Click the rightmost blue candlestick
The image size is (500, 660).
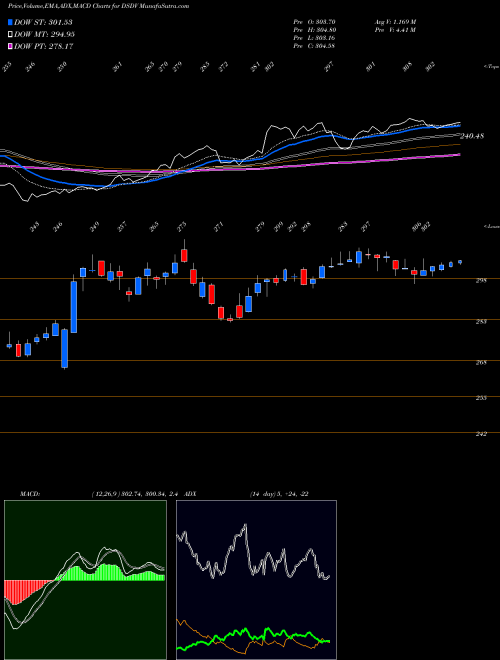[460, 262]
